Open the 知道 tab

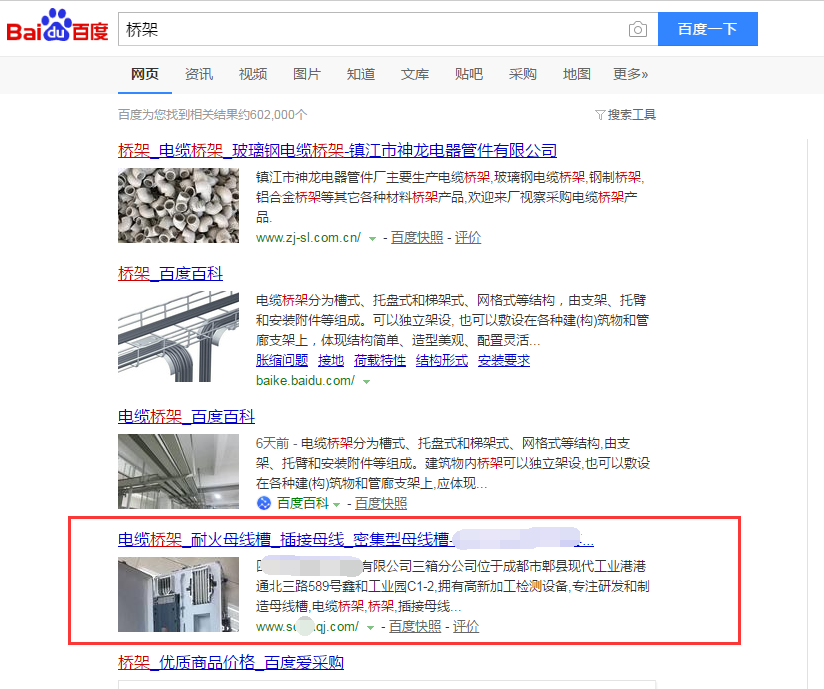(x=361, y=74)
